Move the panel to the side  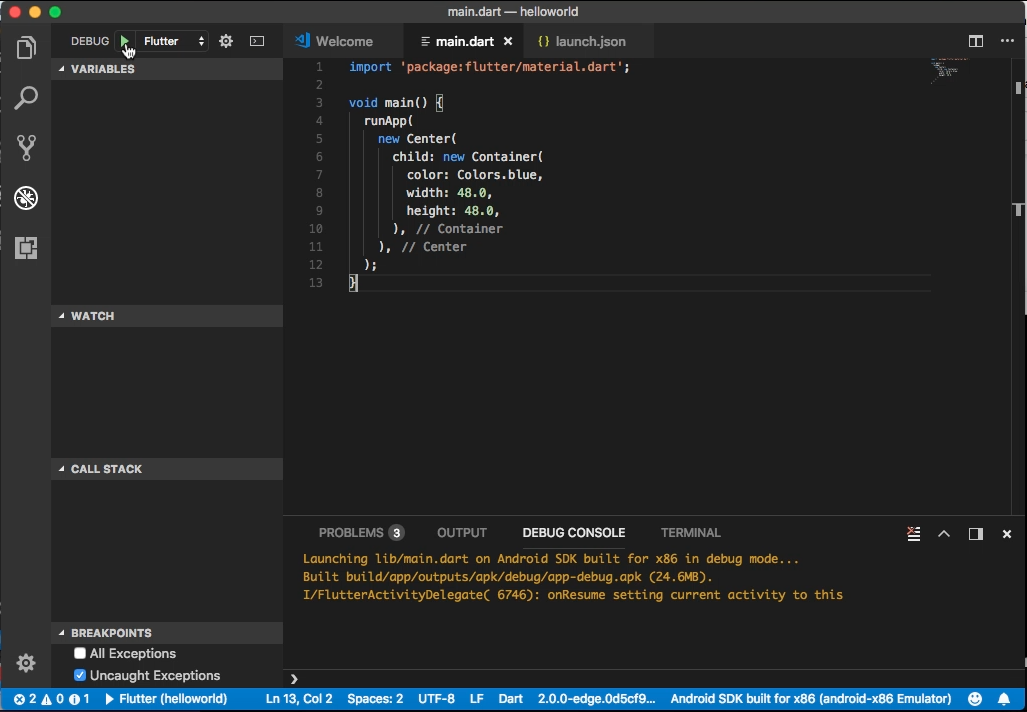coord(976,534)
